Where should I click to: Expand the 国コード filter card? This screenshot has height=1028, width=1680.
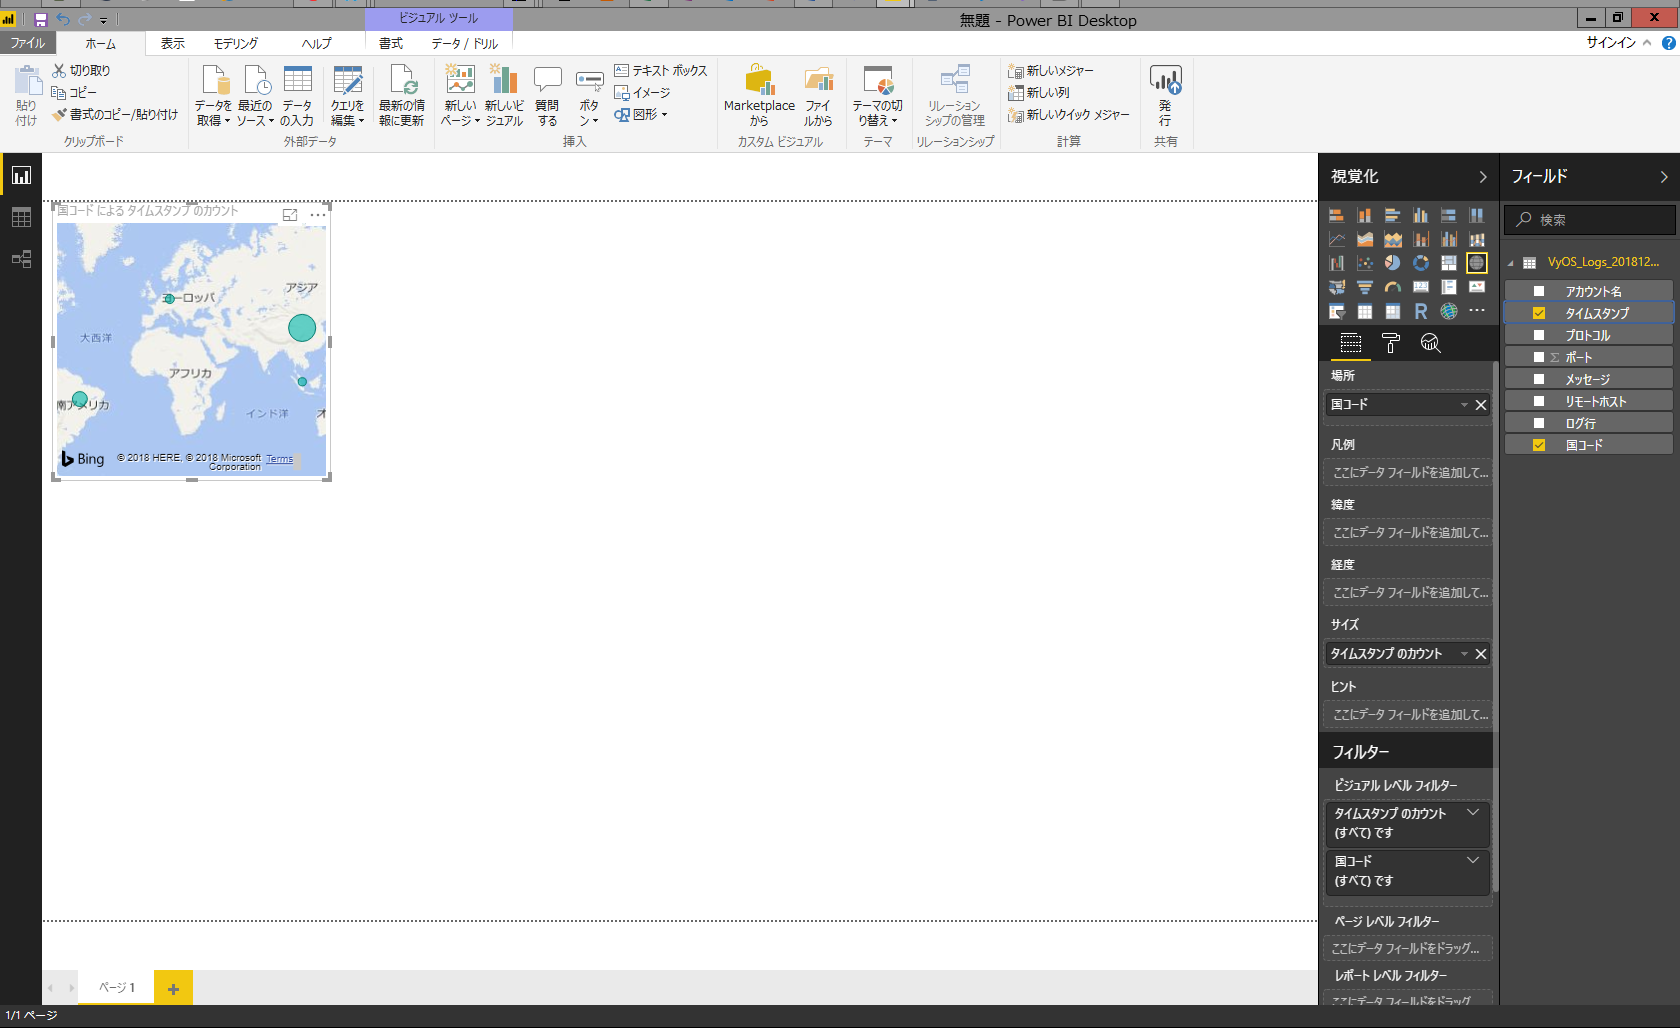pos(1473,861)
